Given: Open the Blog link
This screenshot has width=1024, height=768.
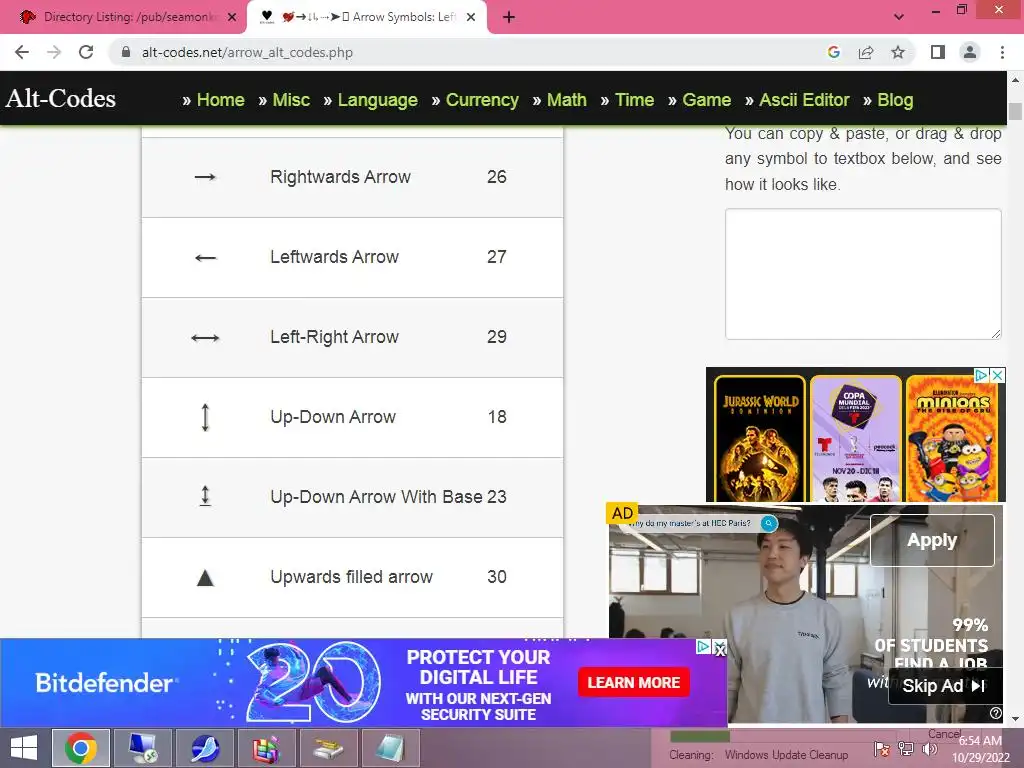Looking at the screenshot, I should pos(895,100).
